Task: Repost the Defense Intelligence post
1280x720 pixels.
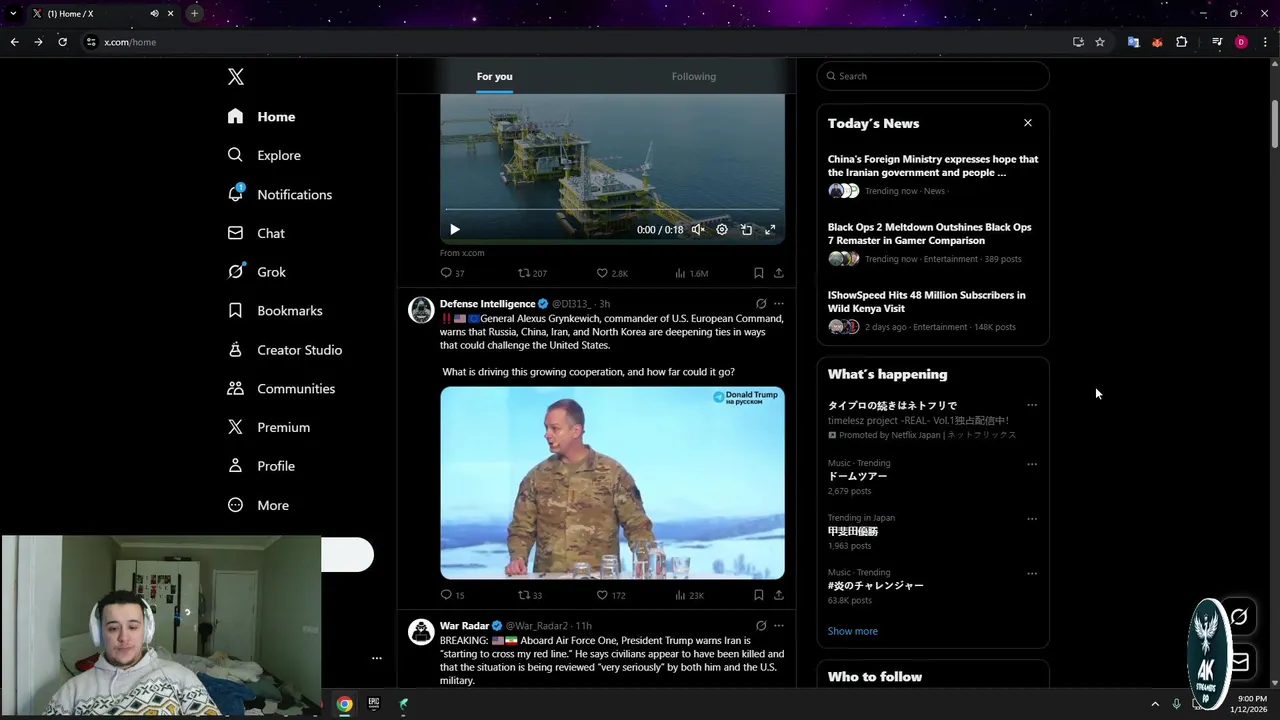Action: click(530, 595)
